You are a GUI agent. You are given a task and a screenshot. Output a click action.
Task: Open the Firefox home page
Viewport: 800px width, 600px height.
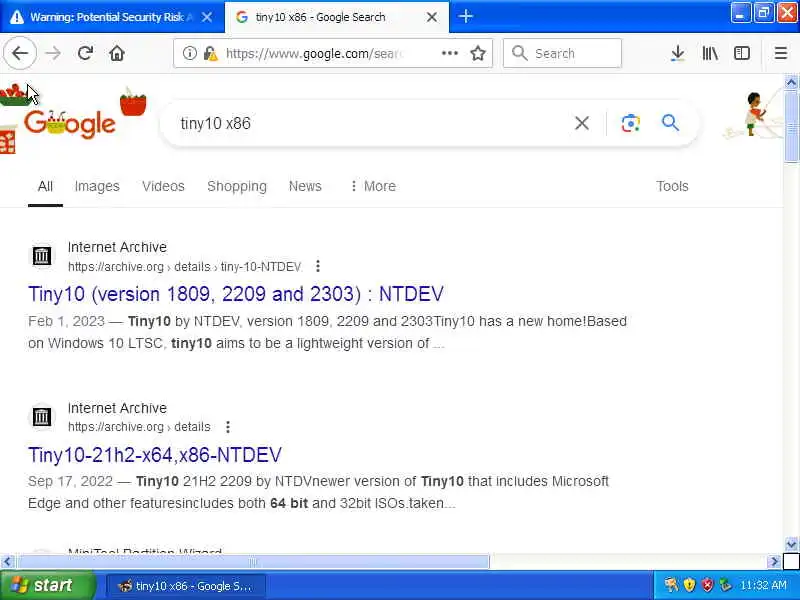pyautogui.click(x=117, y=53)
